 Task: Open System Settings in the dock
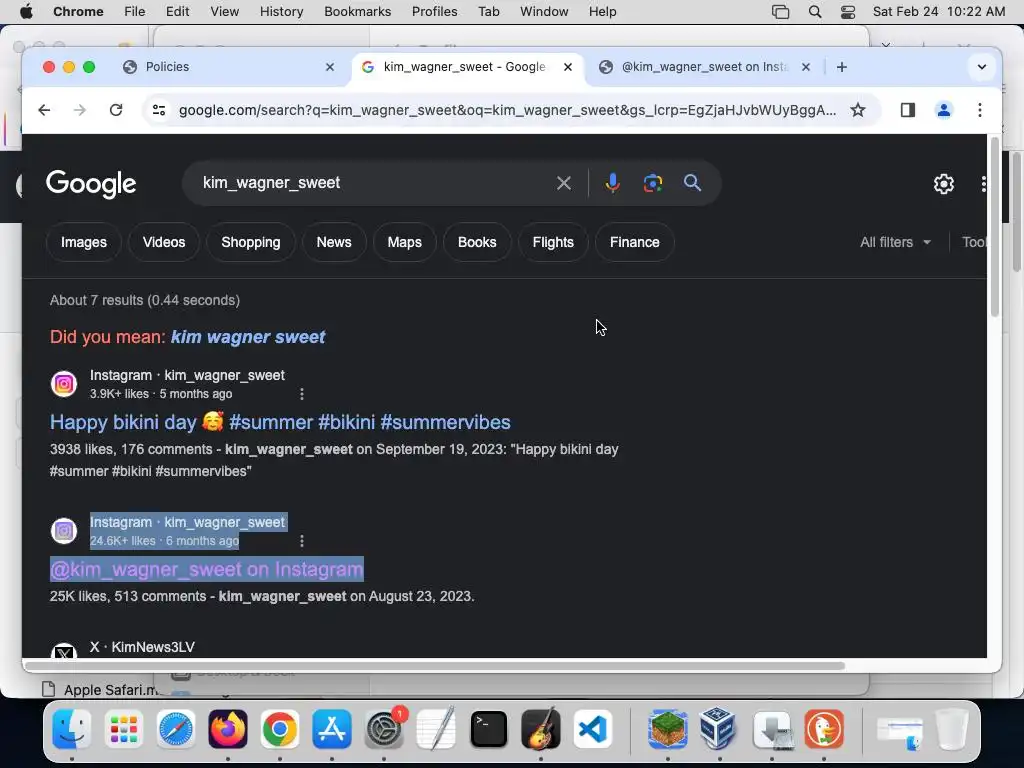[x=384, y=729]
